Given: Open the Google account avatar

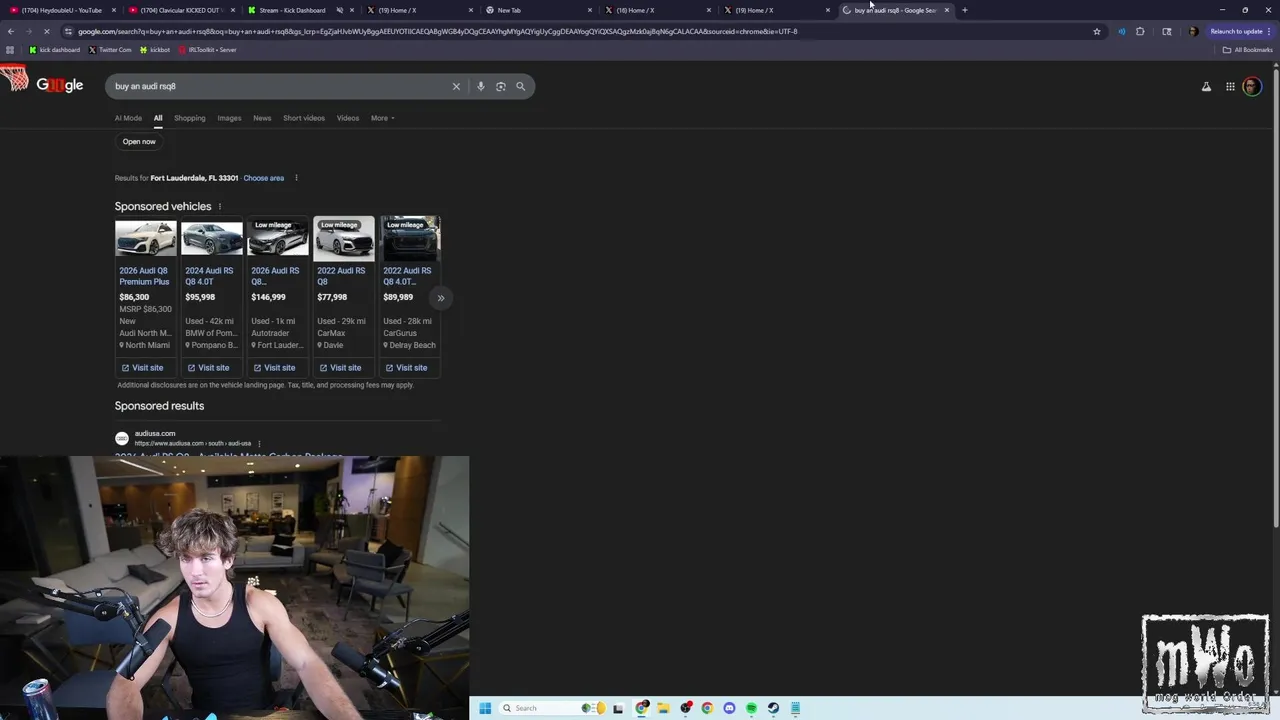Looking at the screenshot, I should pyautogui.click(x=1252, y=87).
